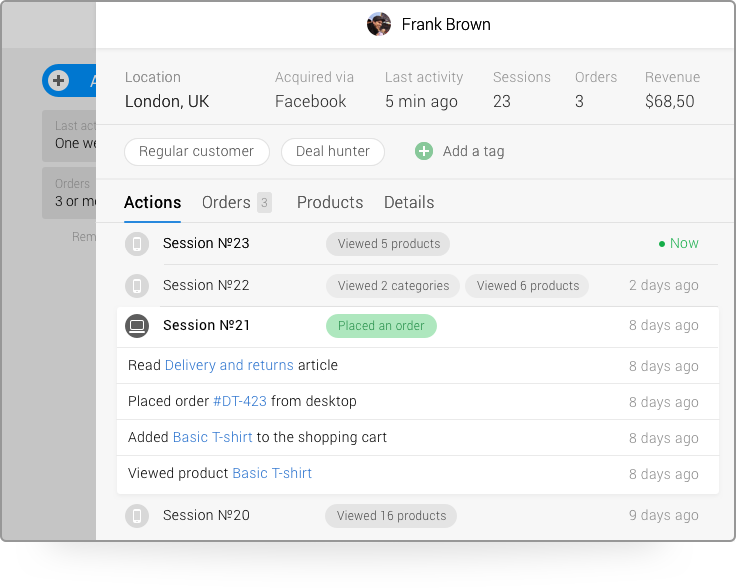Viewport: 736px width, 588px height.
Task: Switch to the Actions tab
Action: [152, 203]
